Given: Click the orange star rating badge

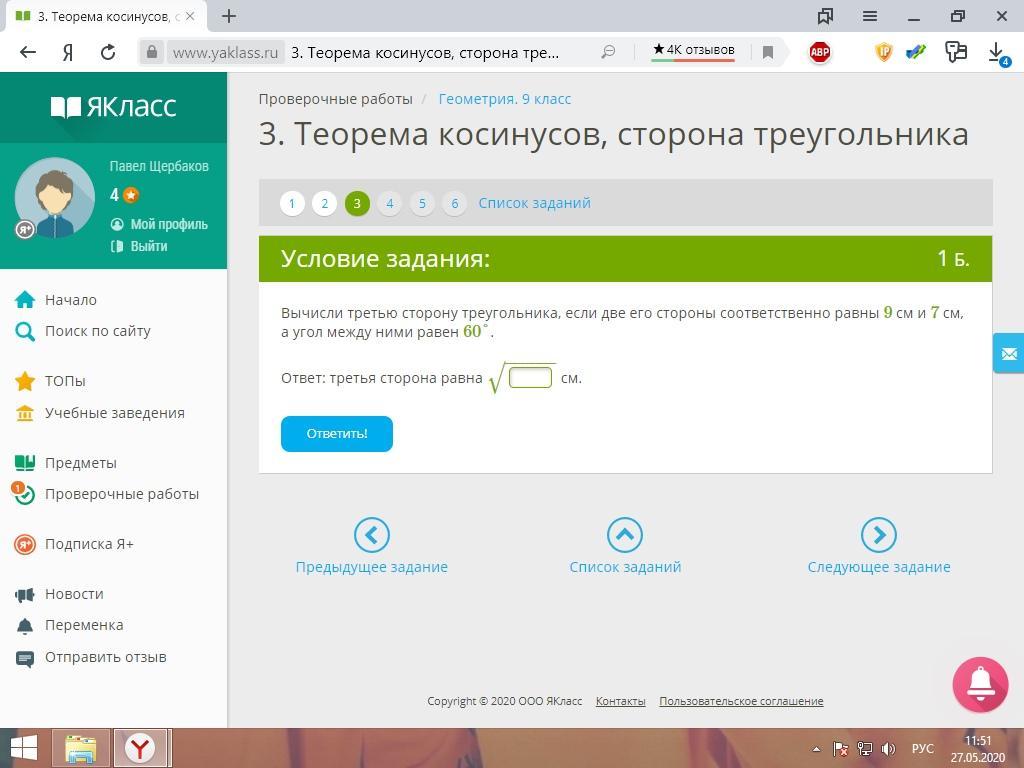Looking at the screenshot, I should [x=131, y=195].
